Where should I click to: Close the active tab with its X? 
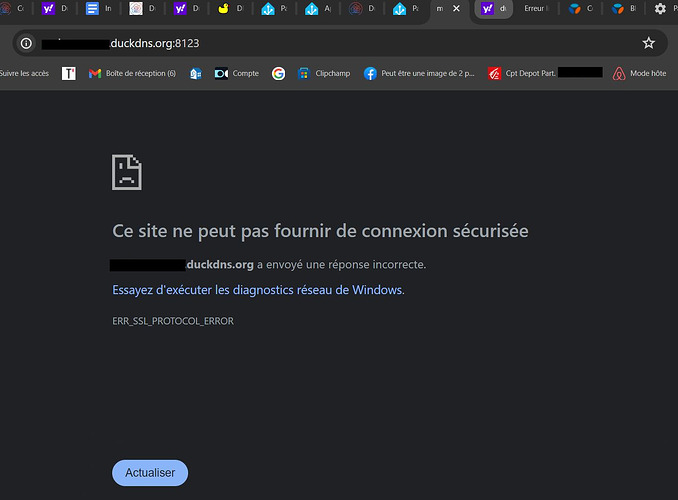pyautogui.click(x=456, y=8)
